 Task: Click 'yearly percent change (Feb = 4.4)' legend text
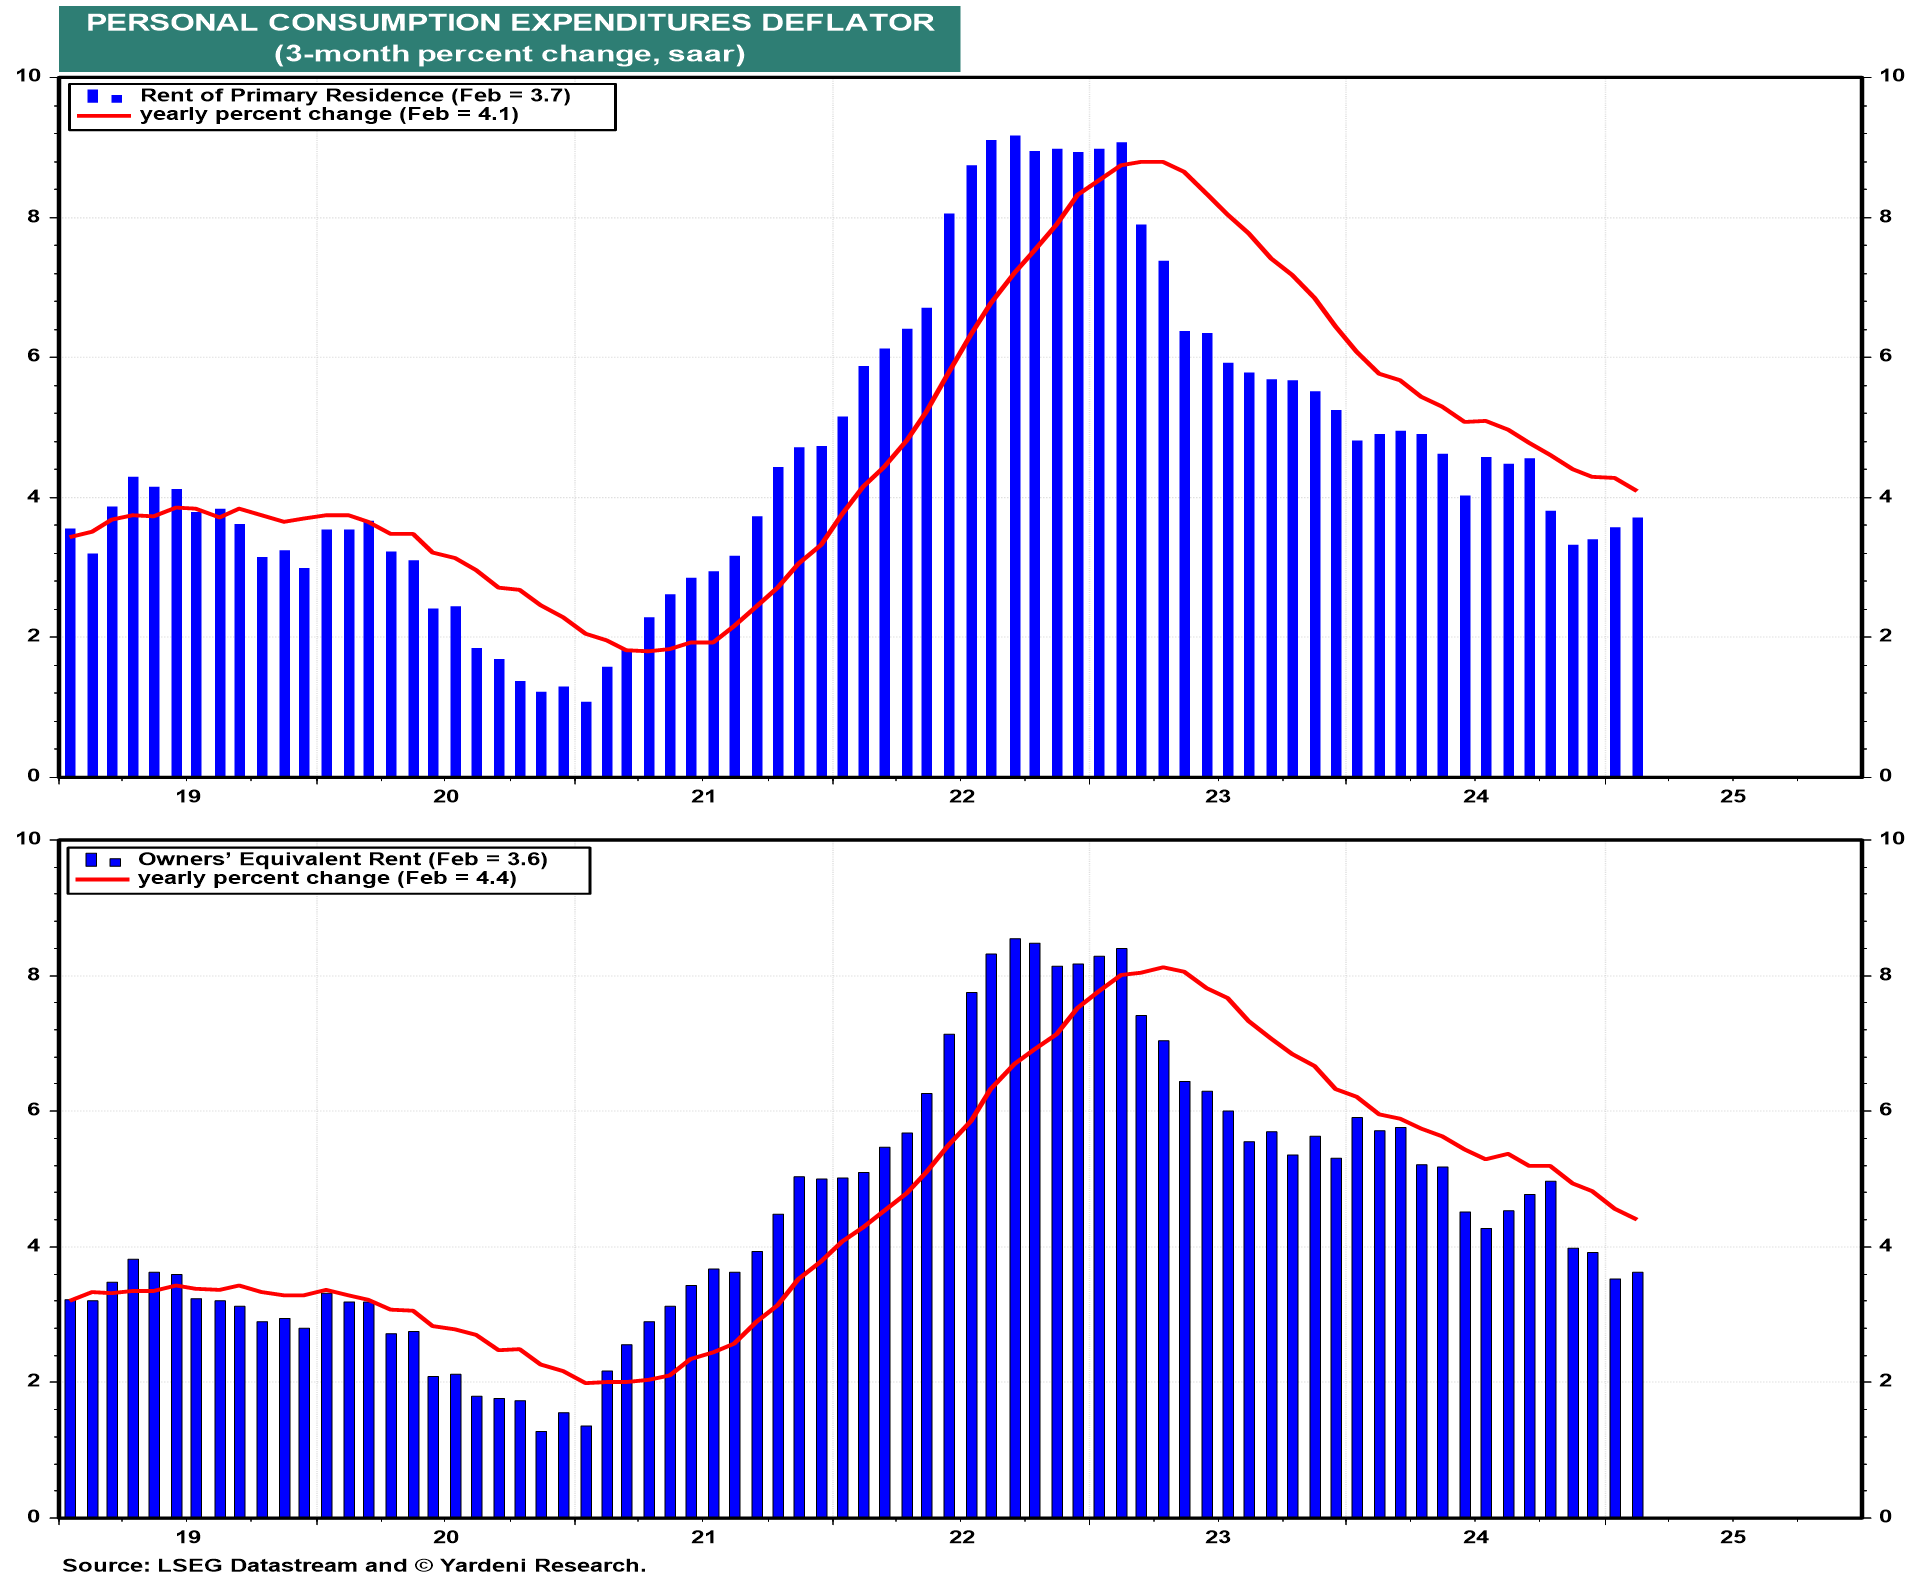(327, 878)
